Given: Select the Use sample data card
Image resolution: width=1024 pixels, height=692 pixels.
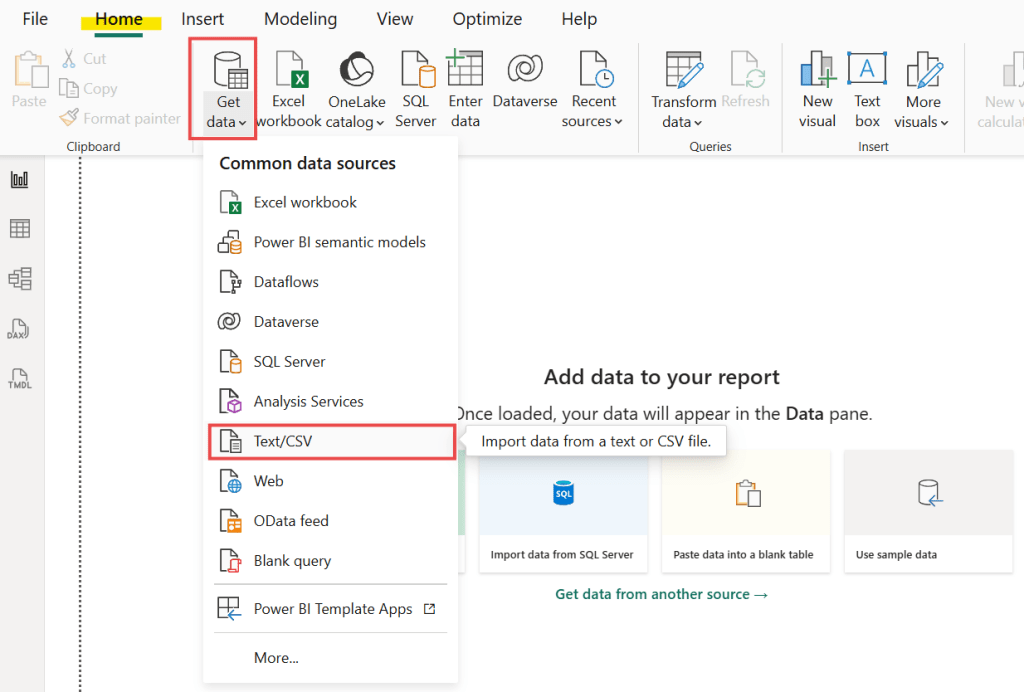Looking at the screenshot, I should 927,511.
